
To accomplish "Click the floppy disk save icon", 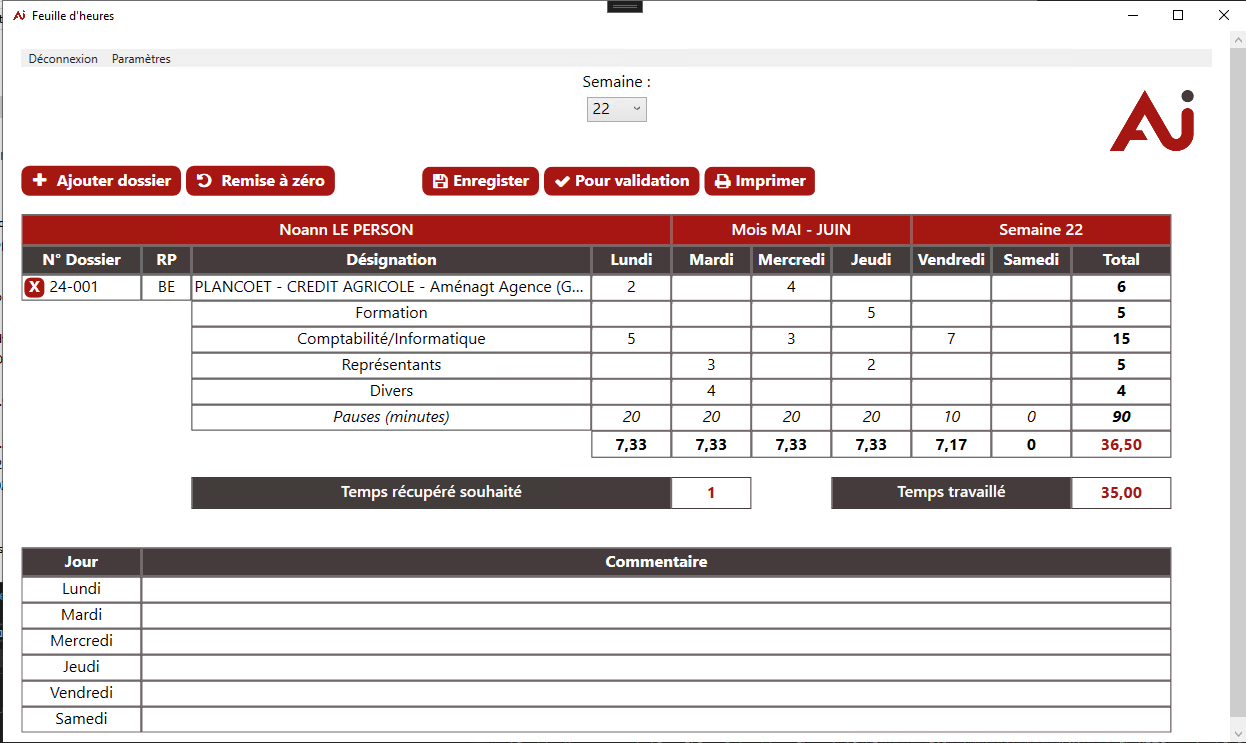I will pyautogui.click(x=440, y=181).
